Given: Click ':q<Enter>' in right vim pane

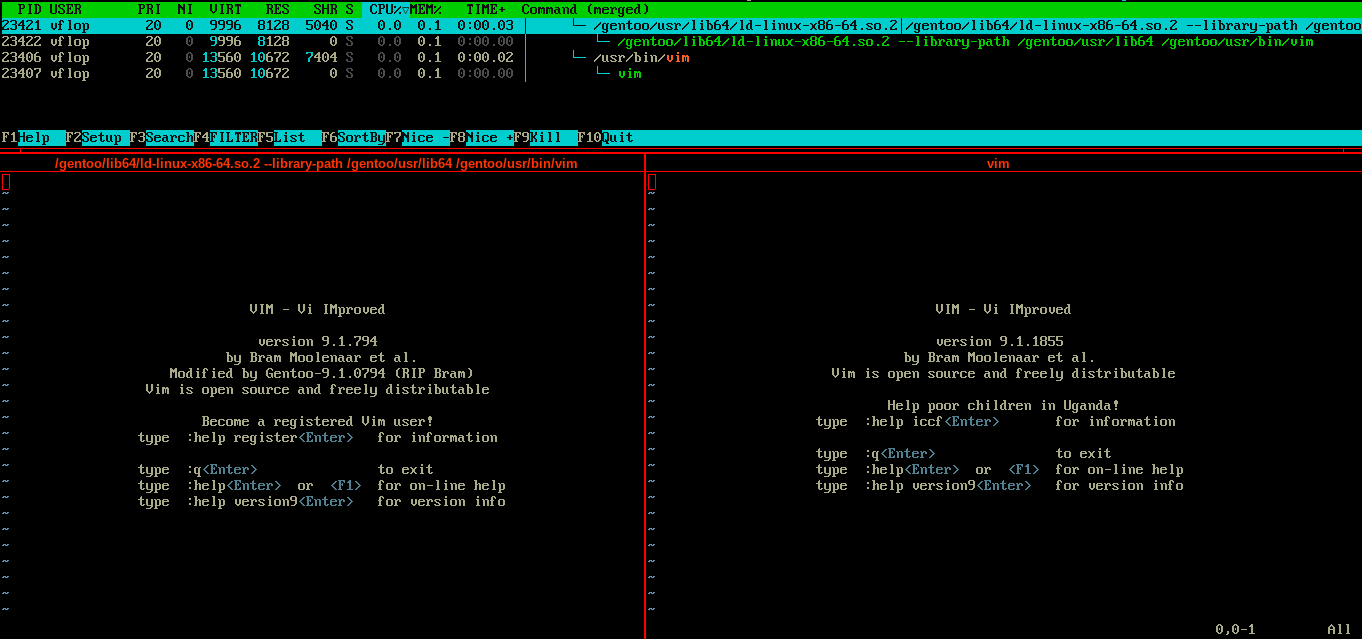Looking at the screenshot, I should (899, 453).
